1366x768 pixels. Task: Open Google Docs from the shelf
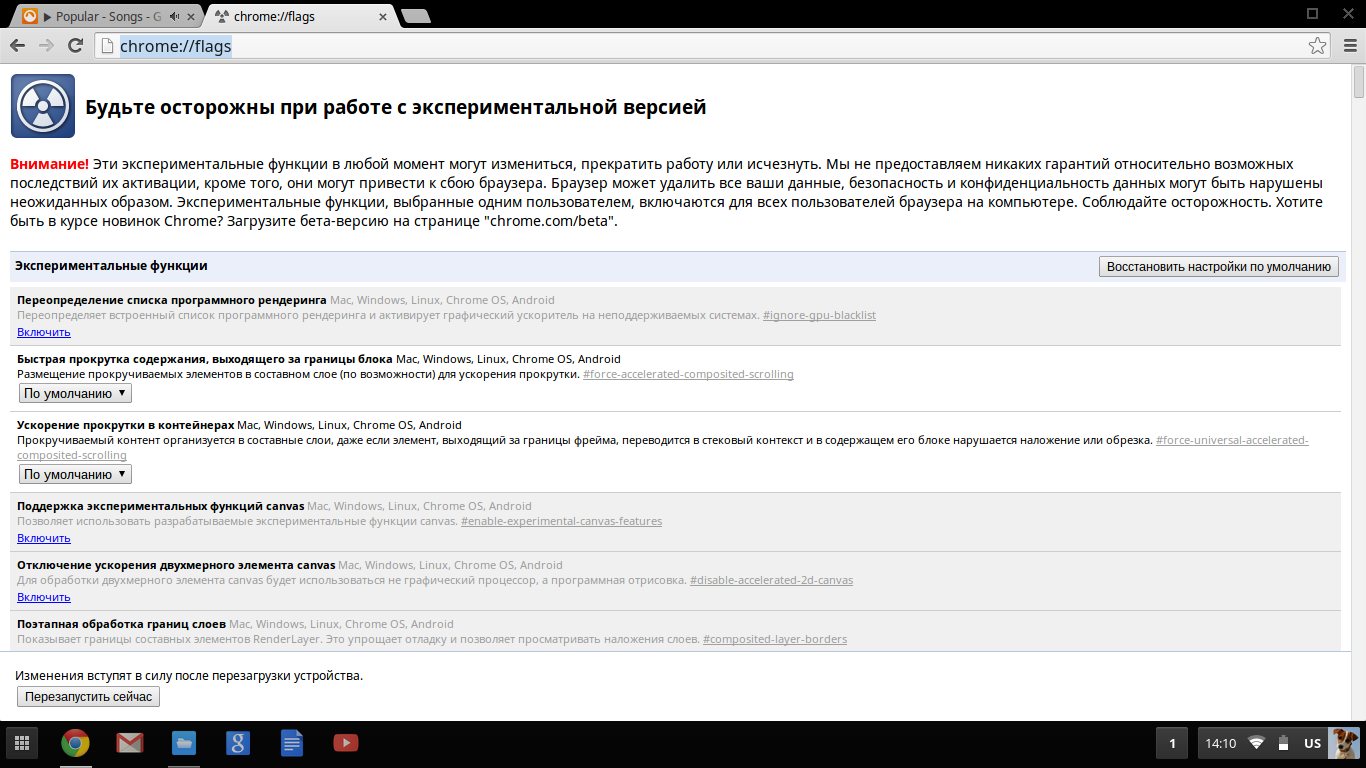(x=291, y=743)
